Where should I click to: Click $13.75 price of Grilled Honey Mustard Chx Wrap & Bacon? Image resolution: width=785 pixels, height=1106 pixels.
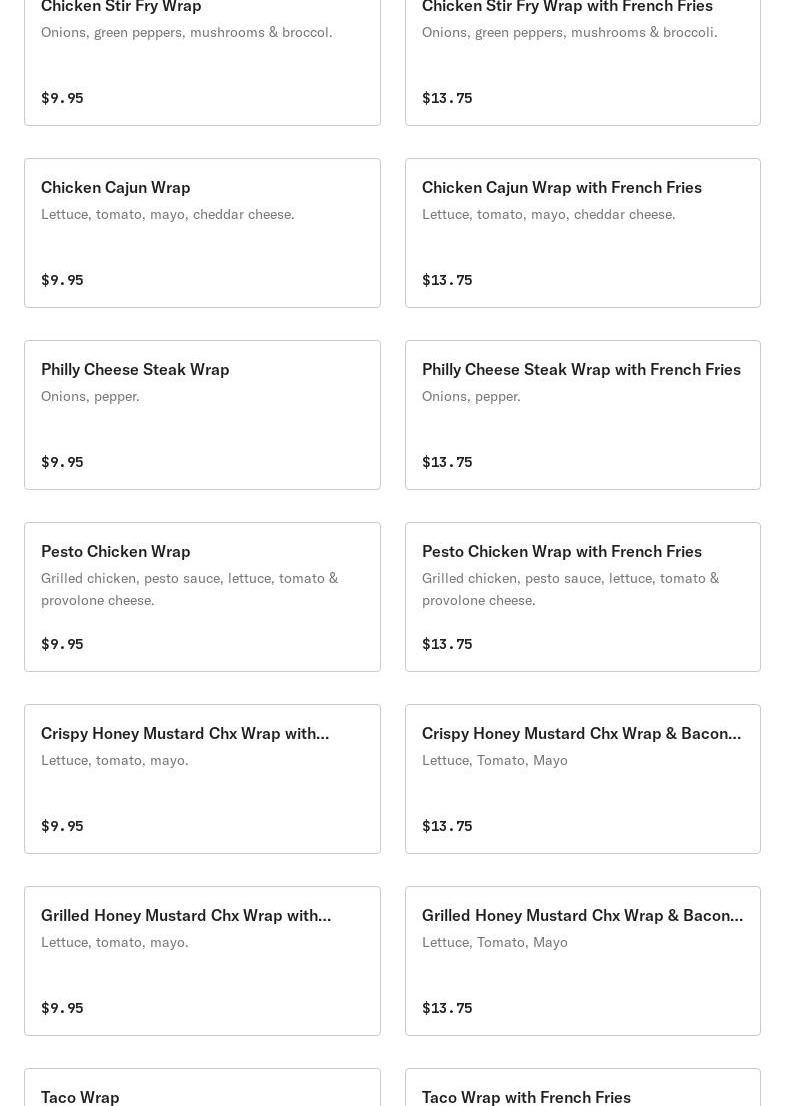[x=447, y=1008]
